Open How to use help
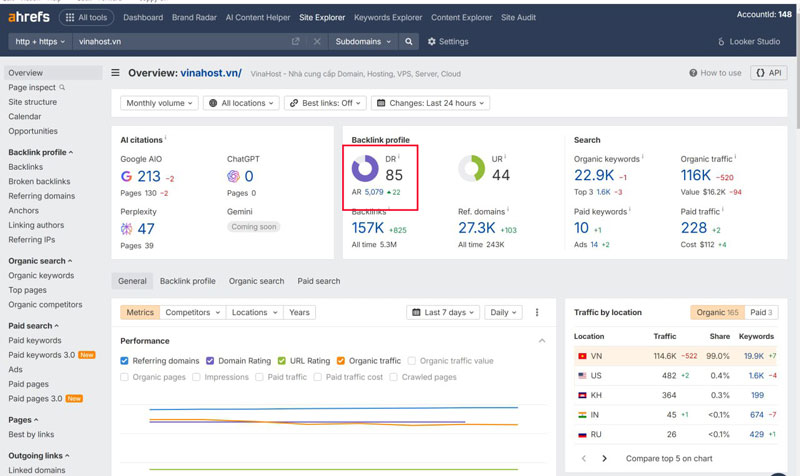Viewport: 800px width, 476px height. (715, 73)
